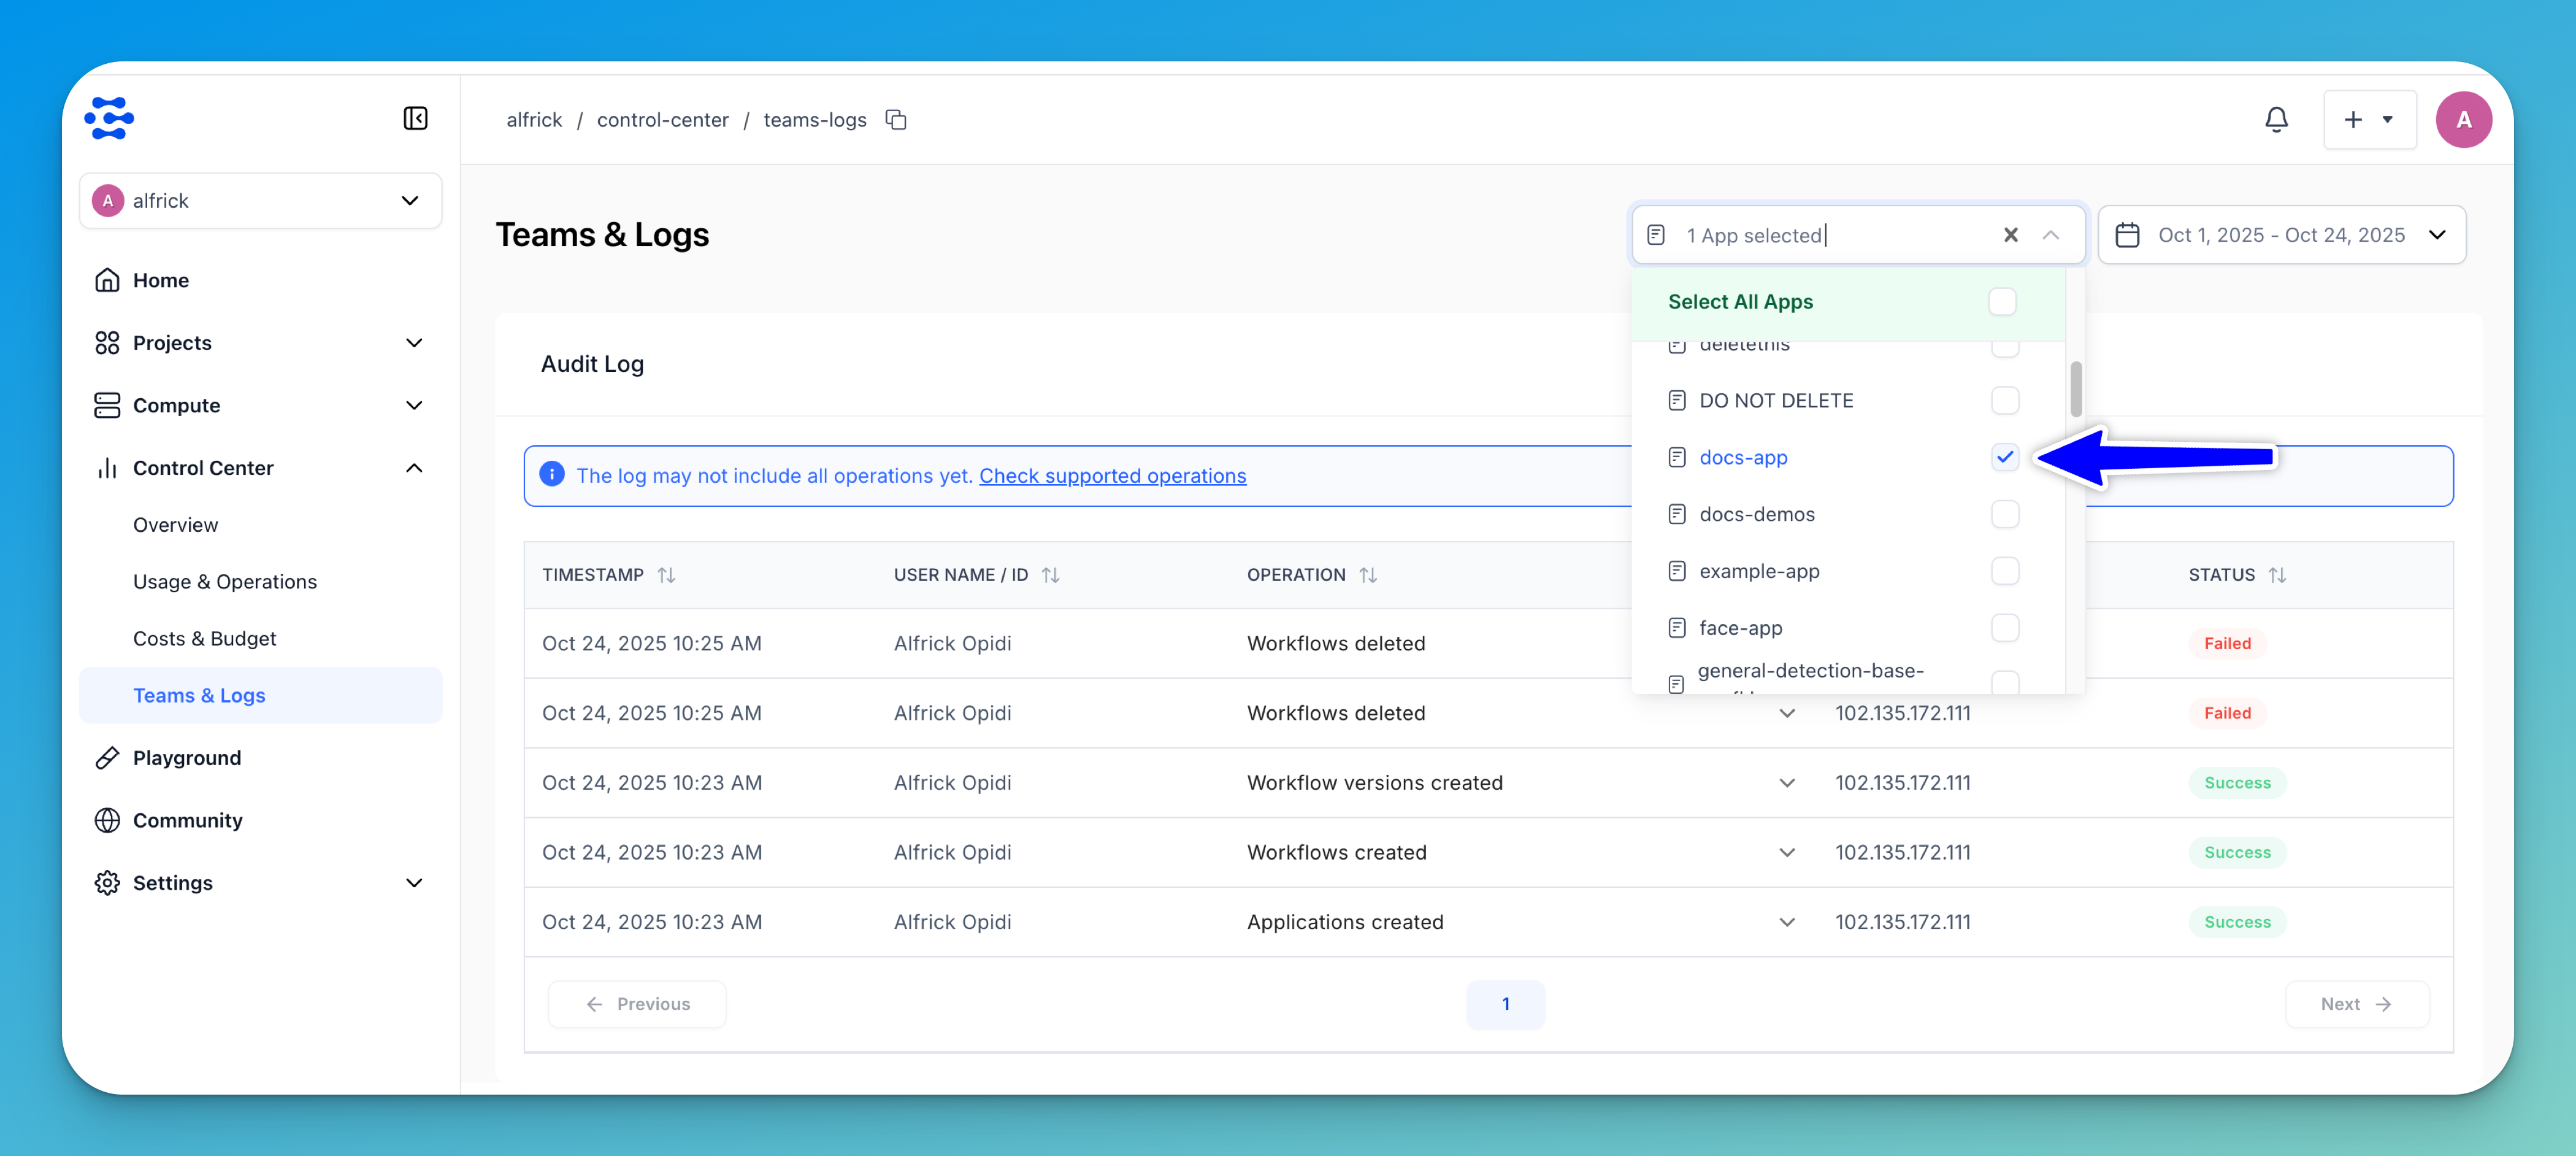The image size is (2576, 1156).
Task: Open the date range dropdown
Action: point(2281,235)
